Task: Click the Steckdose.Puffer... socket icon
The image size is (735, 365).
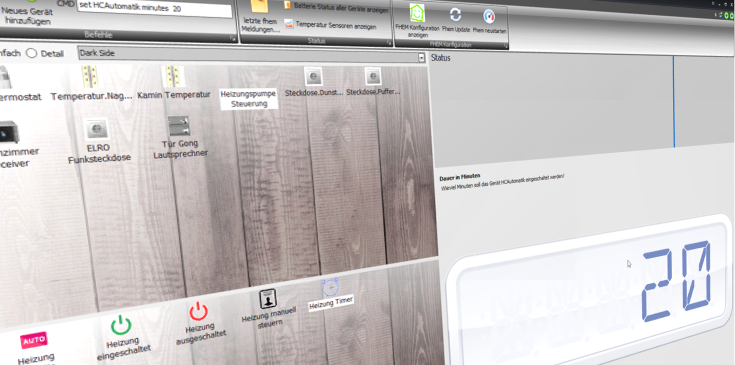Action: point(373,76)
